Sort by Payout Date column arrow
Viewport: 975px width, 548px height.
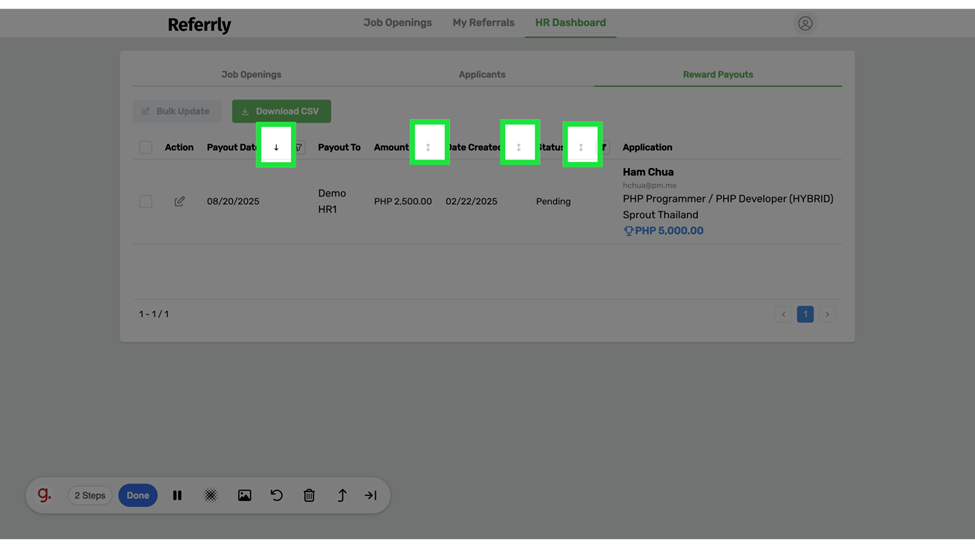pos(276,147)
